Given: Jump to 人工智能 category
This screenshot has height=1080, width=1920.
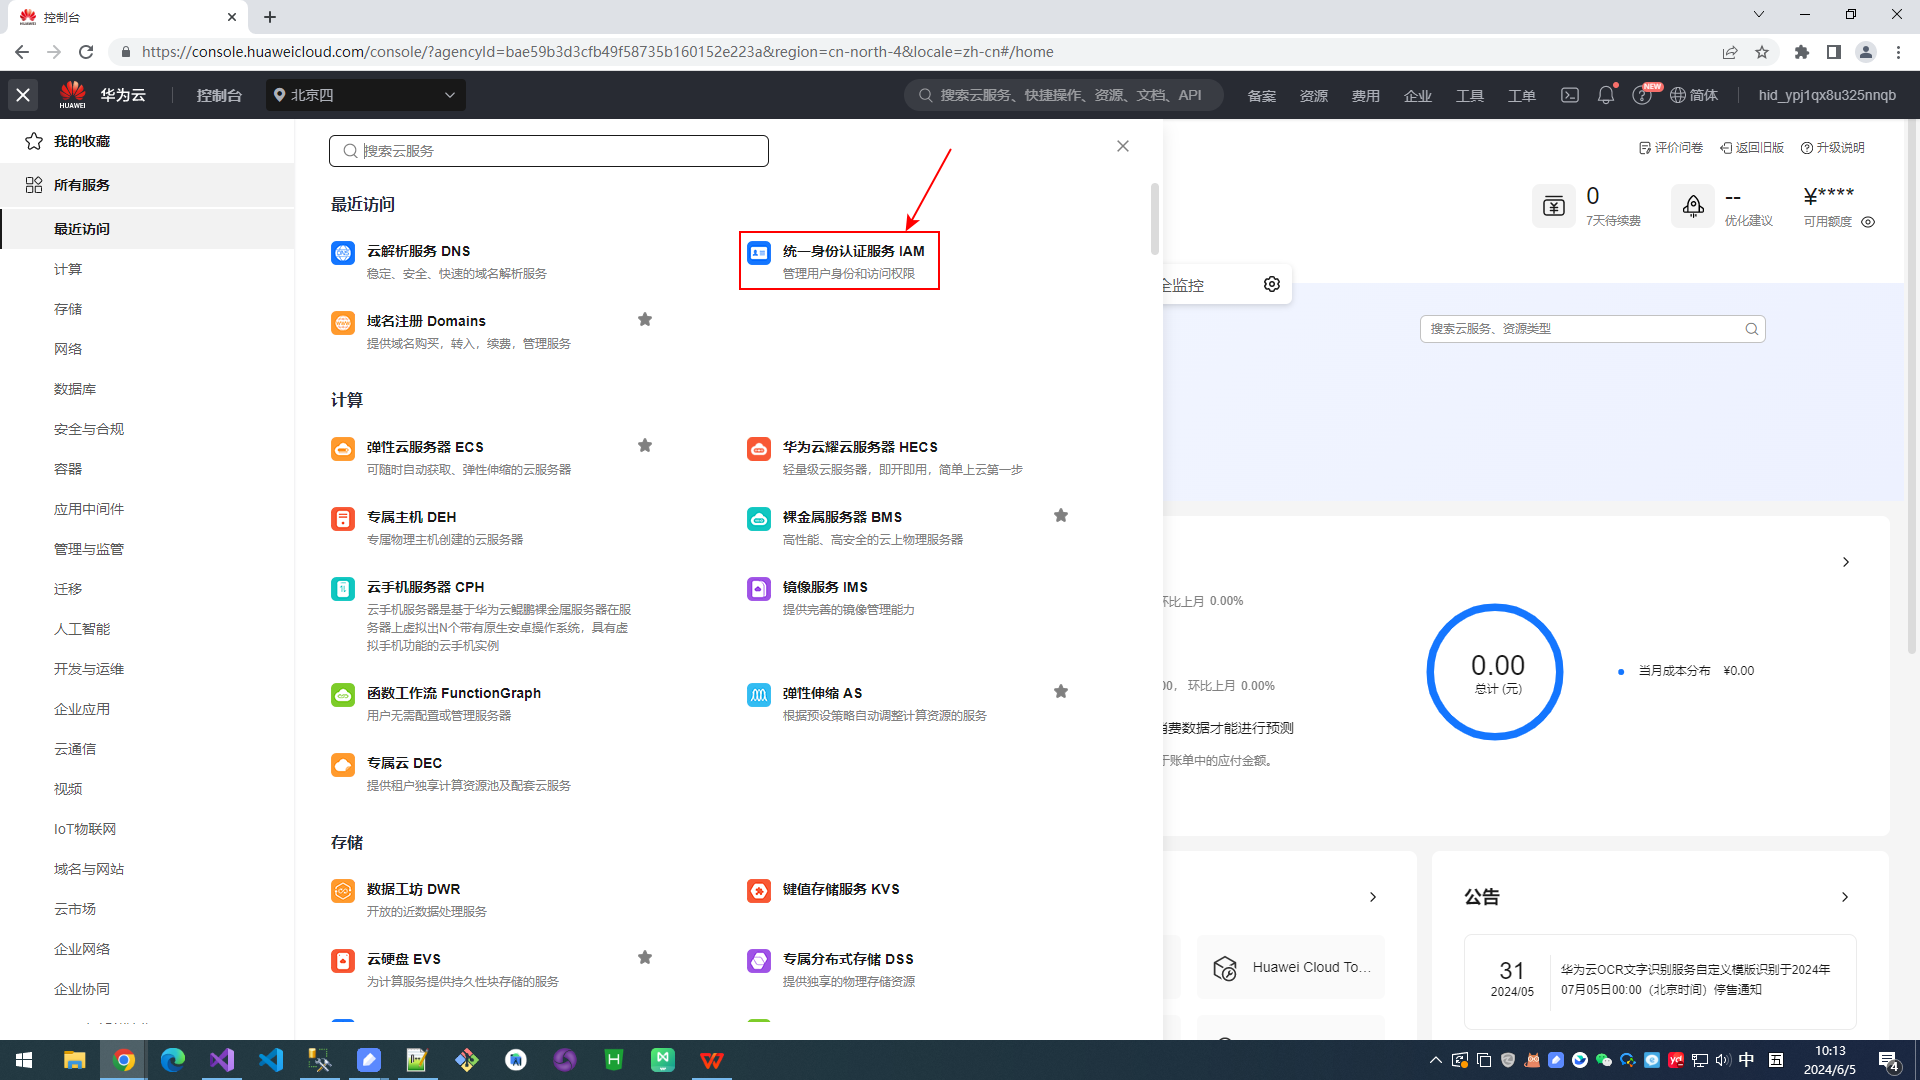Looking at the screenshot, I should tap(82, 629).
